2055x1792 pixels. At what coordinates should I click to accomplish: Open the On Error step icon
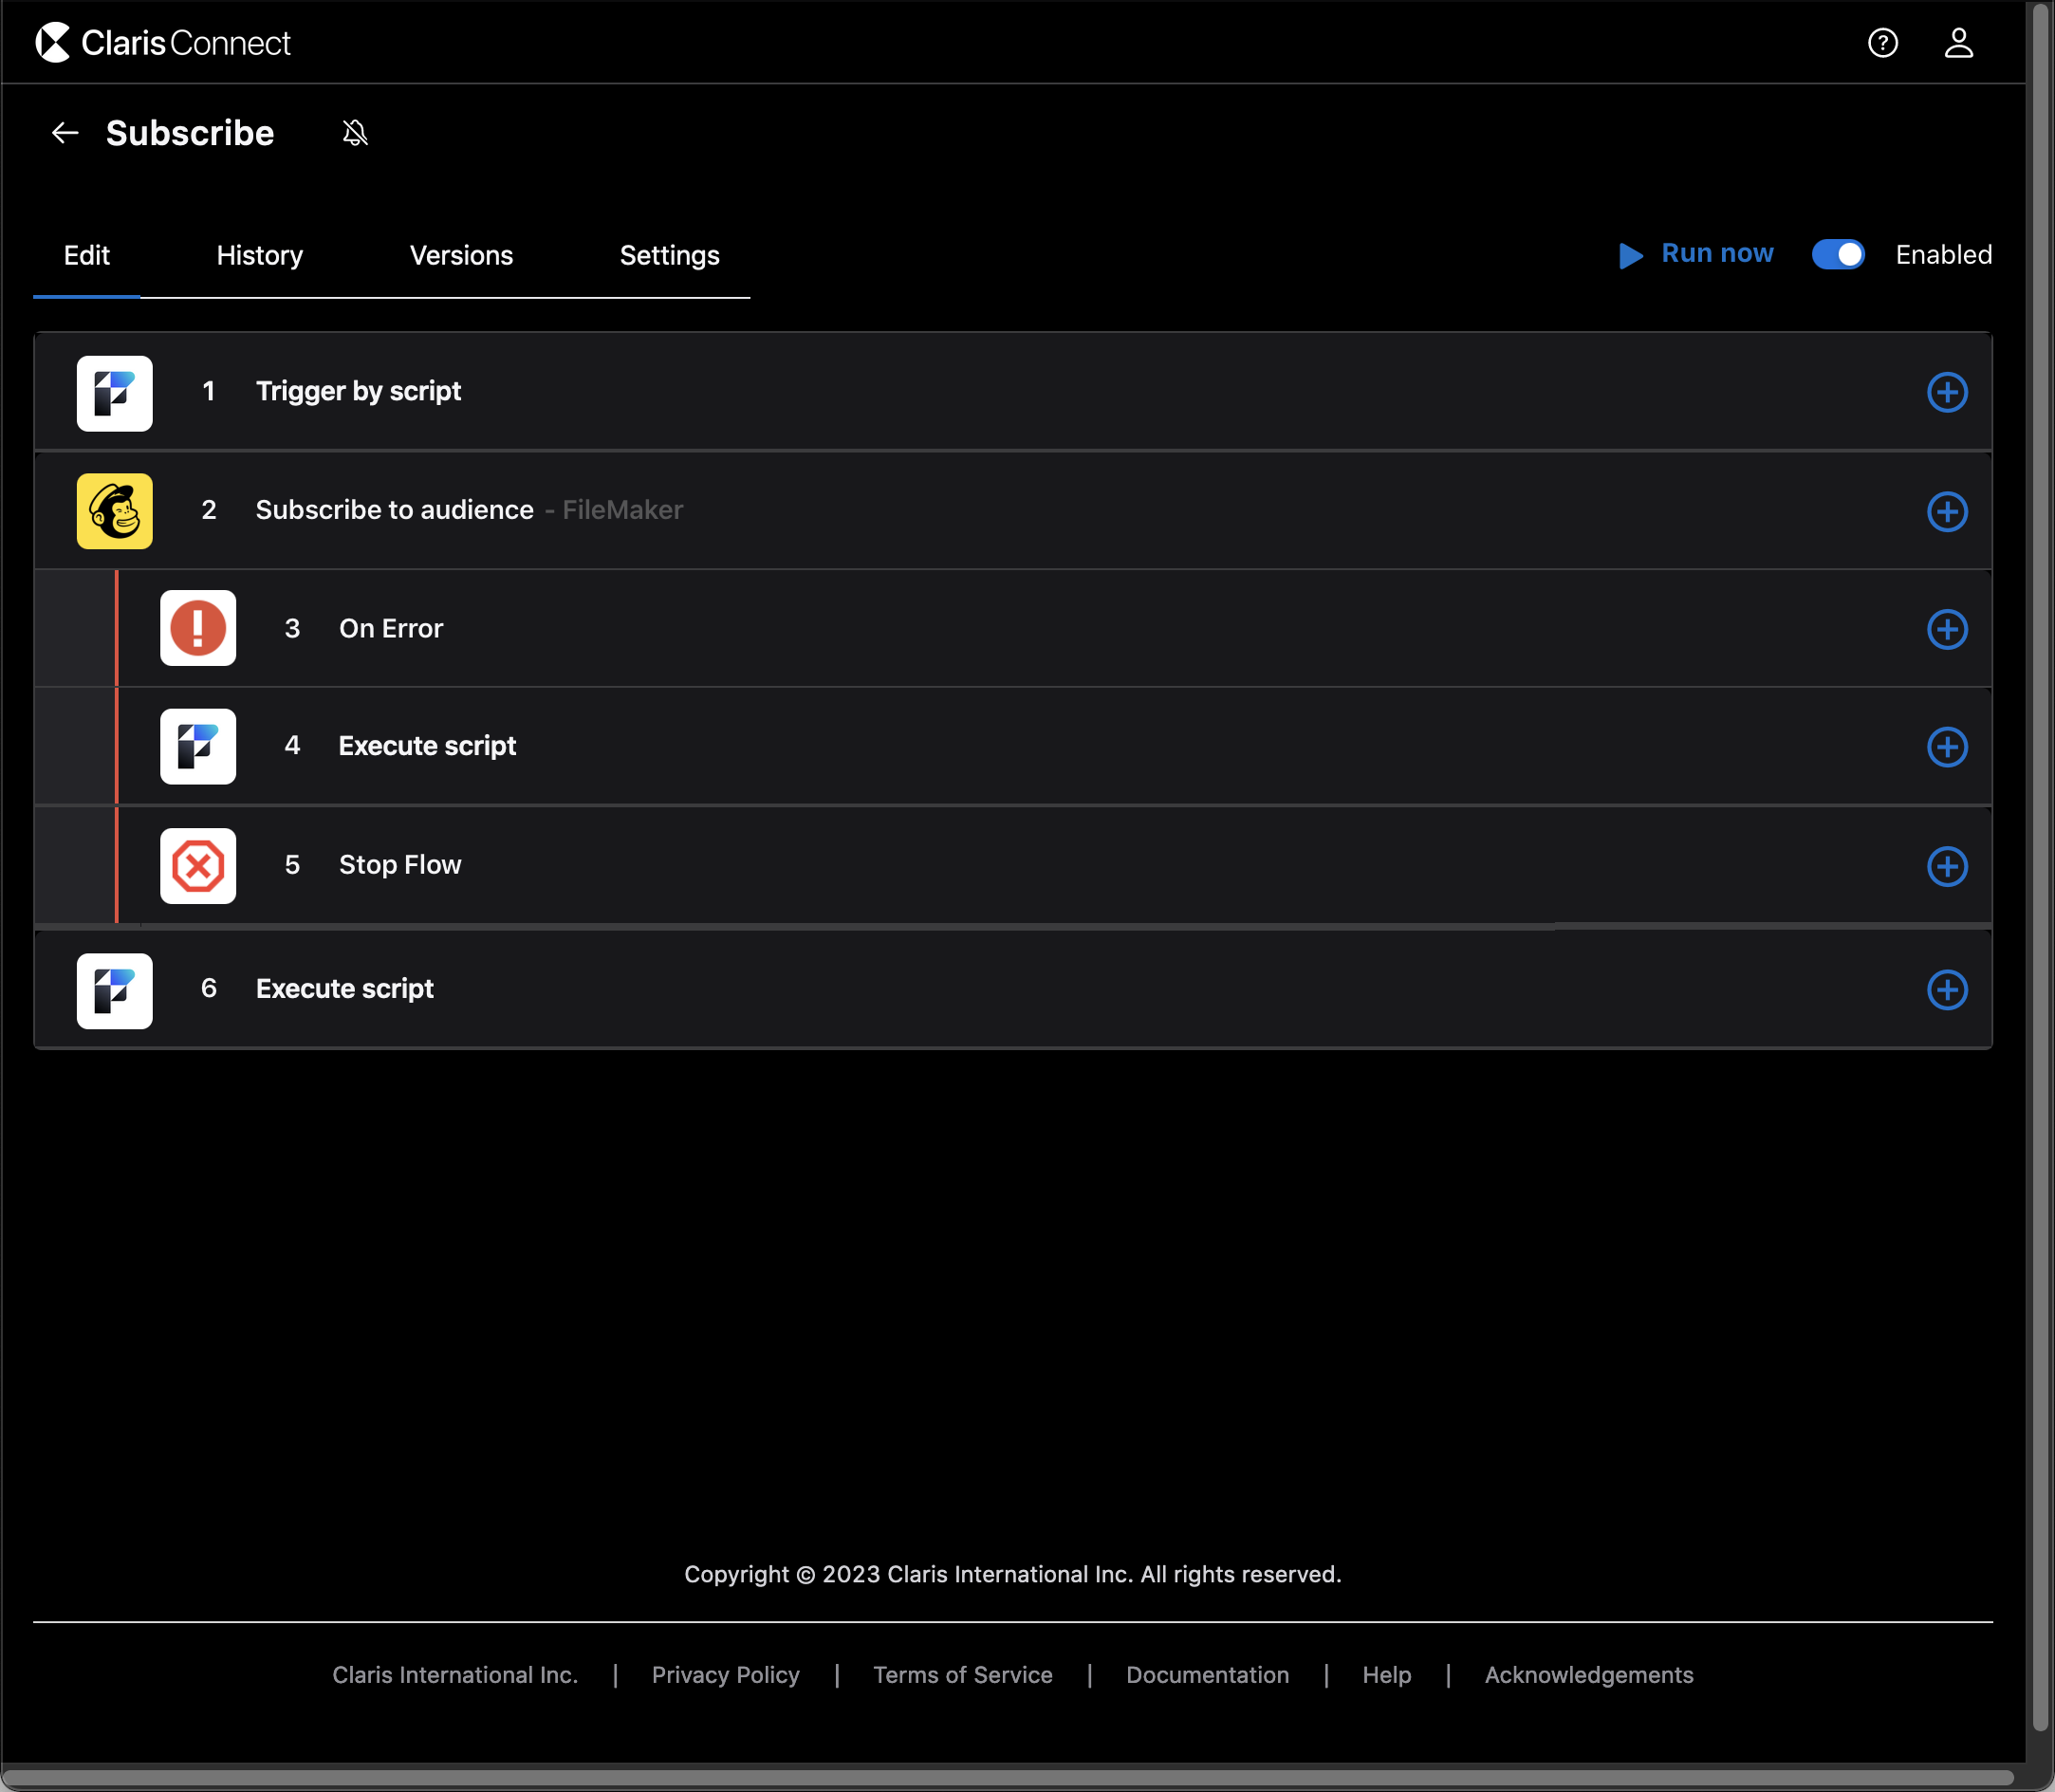pos(197,628)
